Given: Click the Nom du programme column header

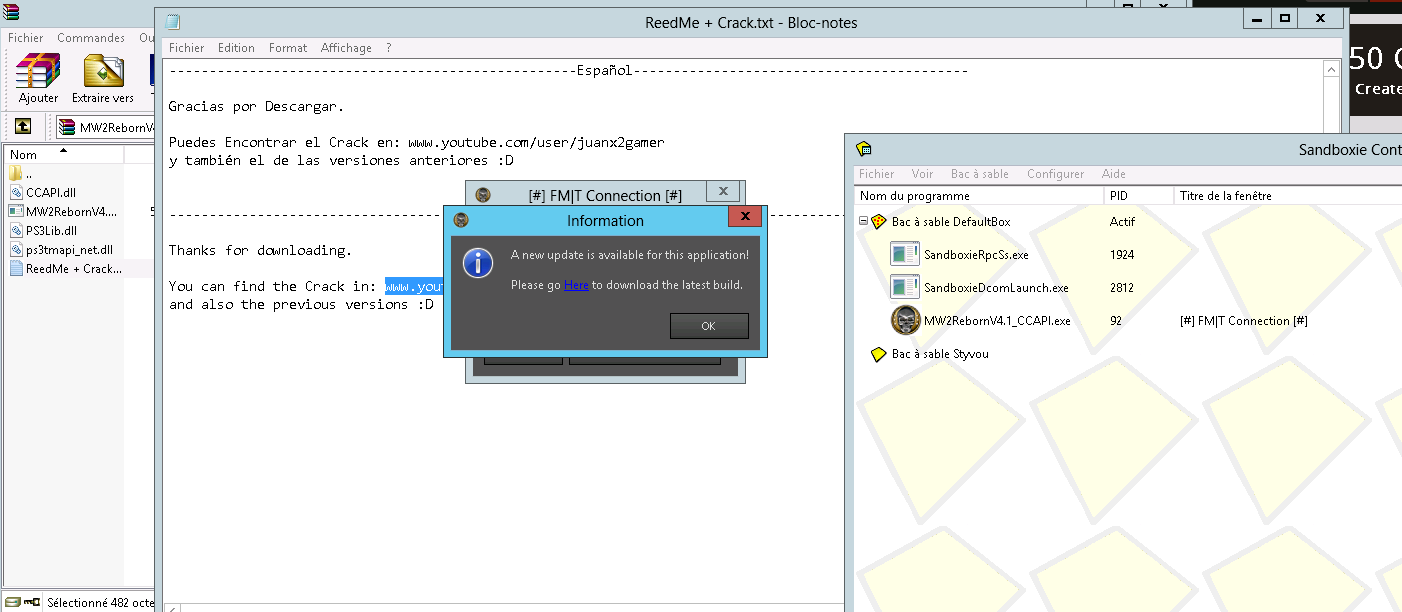Looking at the screenshot, I should [x=979, y=196].
